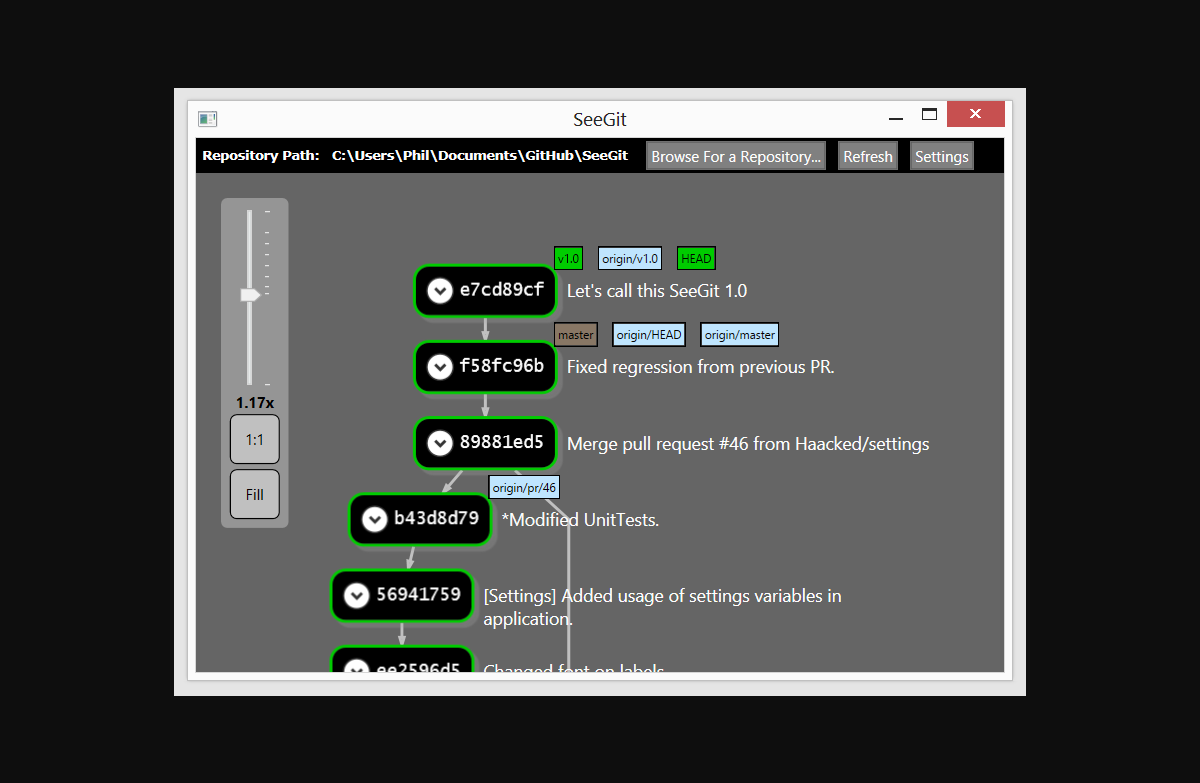Click Browse For a Repository button
This screenshot has width=1200, height=783.
click(x=736, y=156)
